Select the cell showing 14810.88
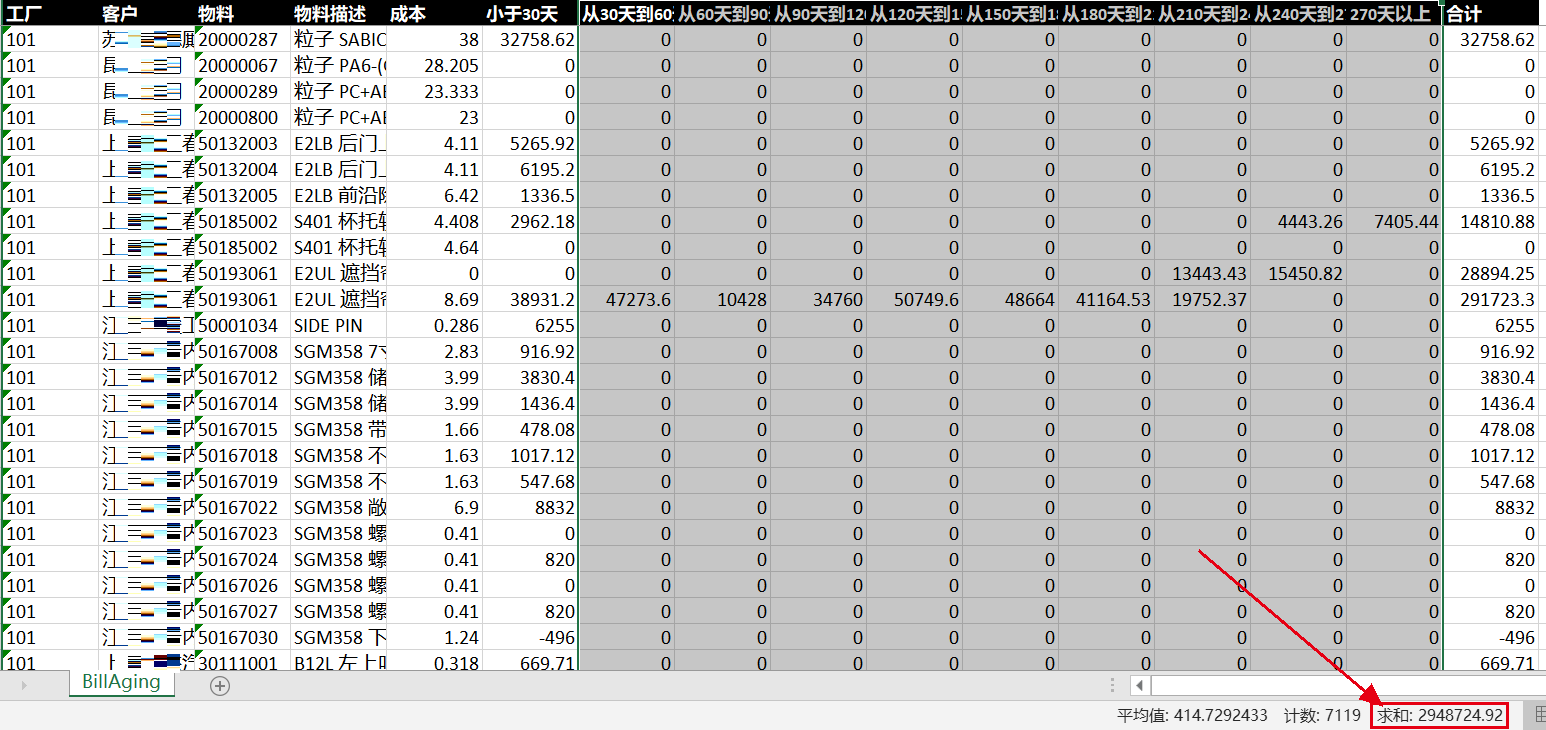Image resolution: width=1546 pixels, height=730 pixels. click(x=1493, y=221)
